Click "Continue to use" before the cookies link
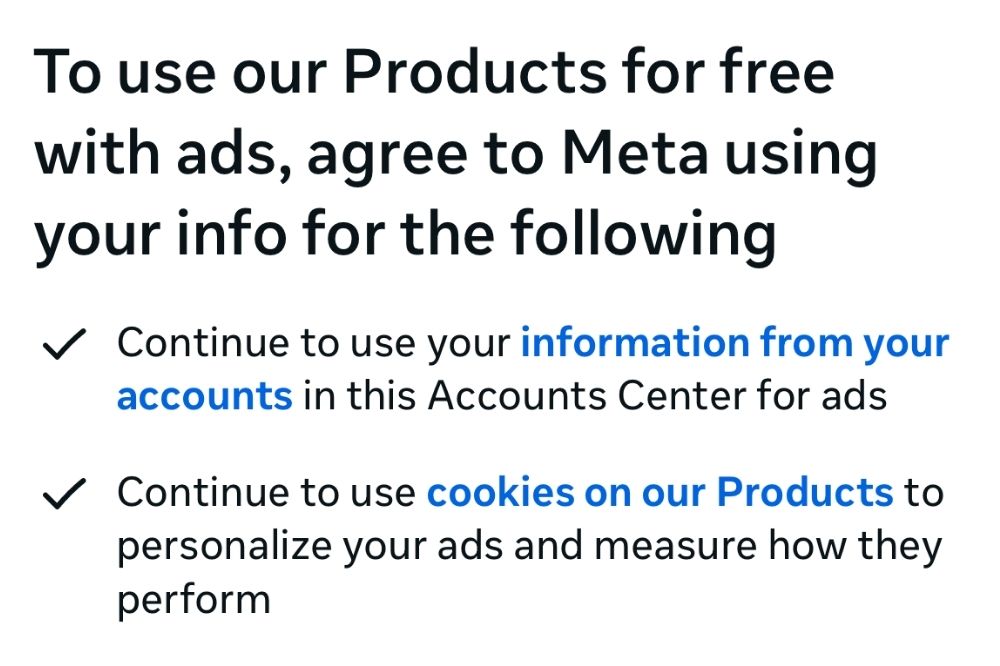 click(x=266, y=492)
